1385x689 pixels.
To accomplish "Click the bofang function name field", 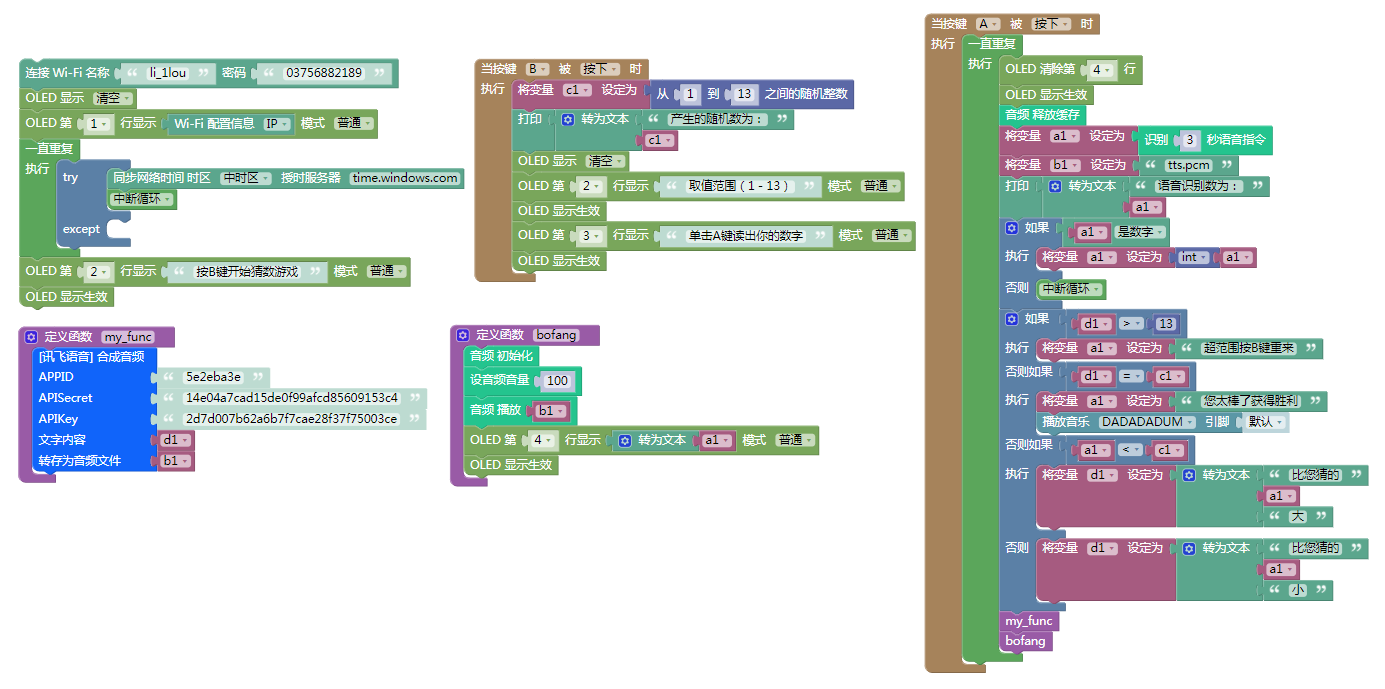I will [x=556, y=335].
